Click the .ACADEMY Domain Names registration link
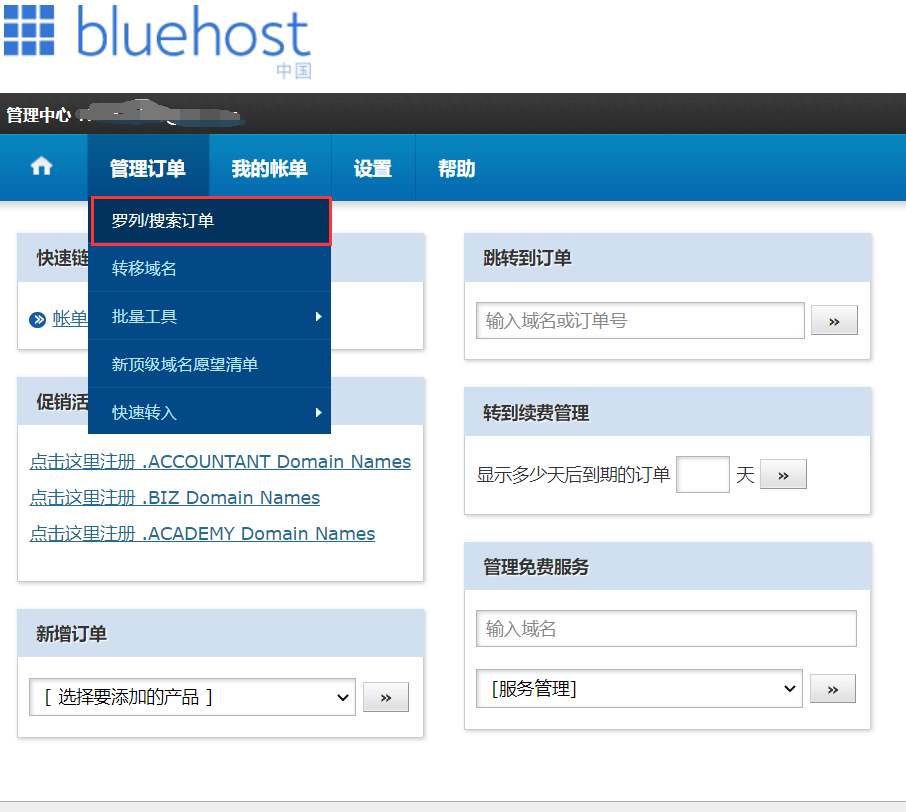Viewport: 906px width, 812px height. point(202,534)
